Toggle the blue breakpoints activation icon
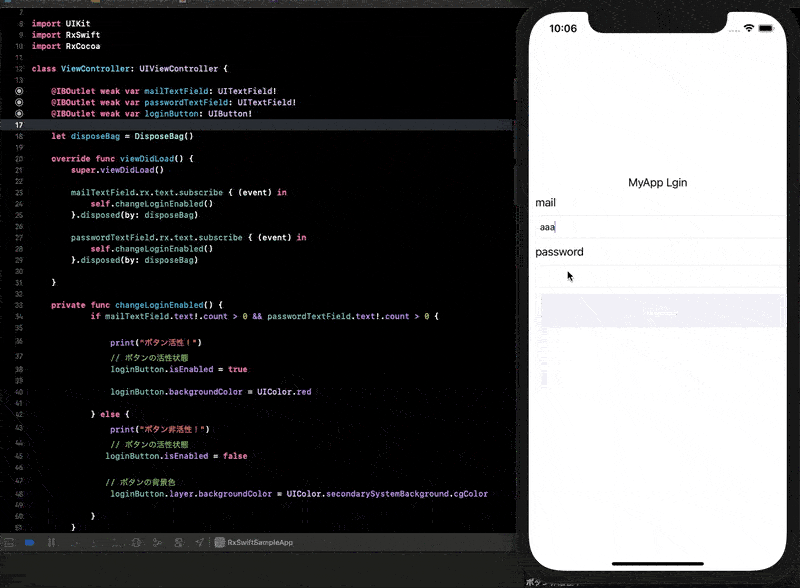The width and height of the screenshot is (800, 588). (x=30, y=543)
